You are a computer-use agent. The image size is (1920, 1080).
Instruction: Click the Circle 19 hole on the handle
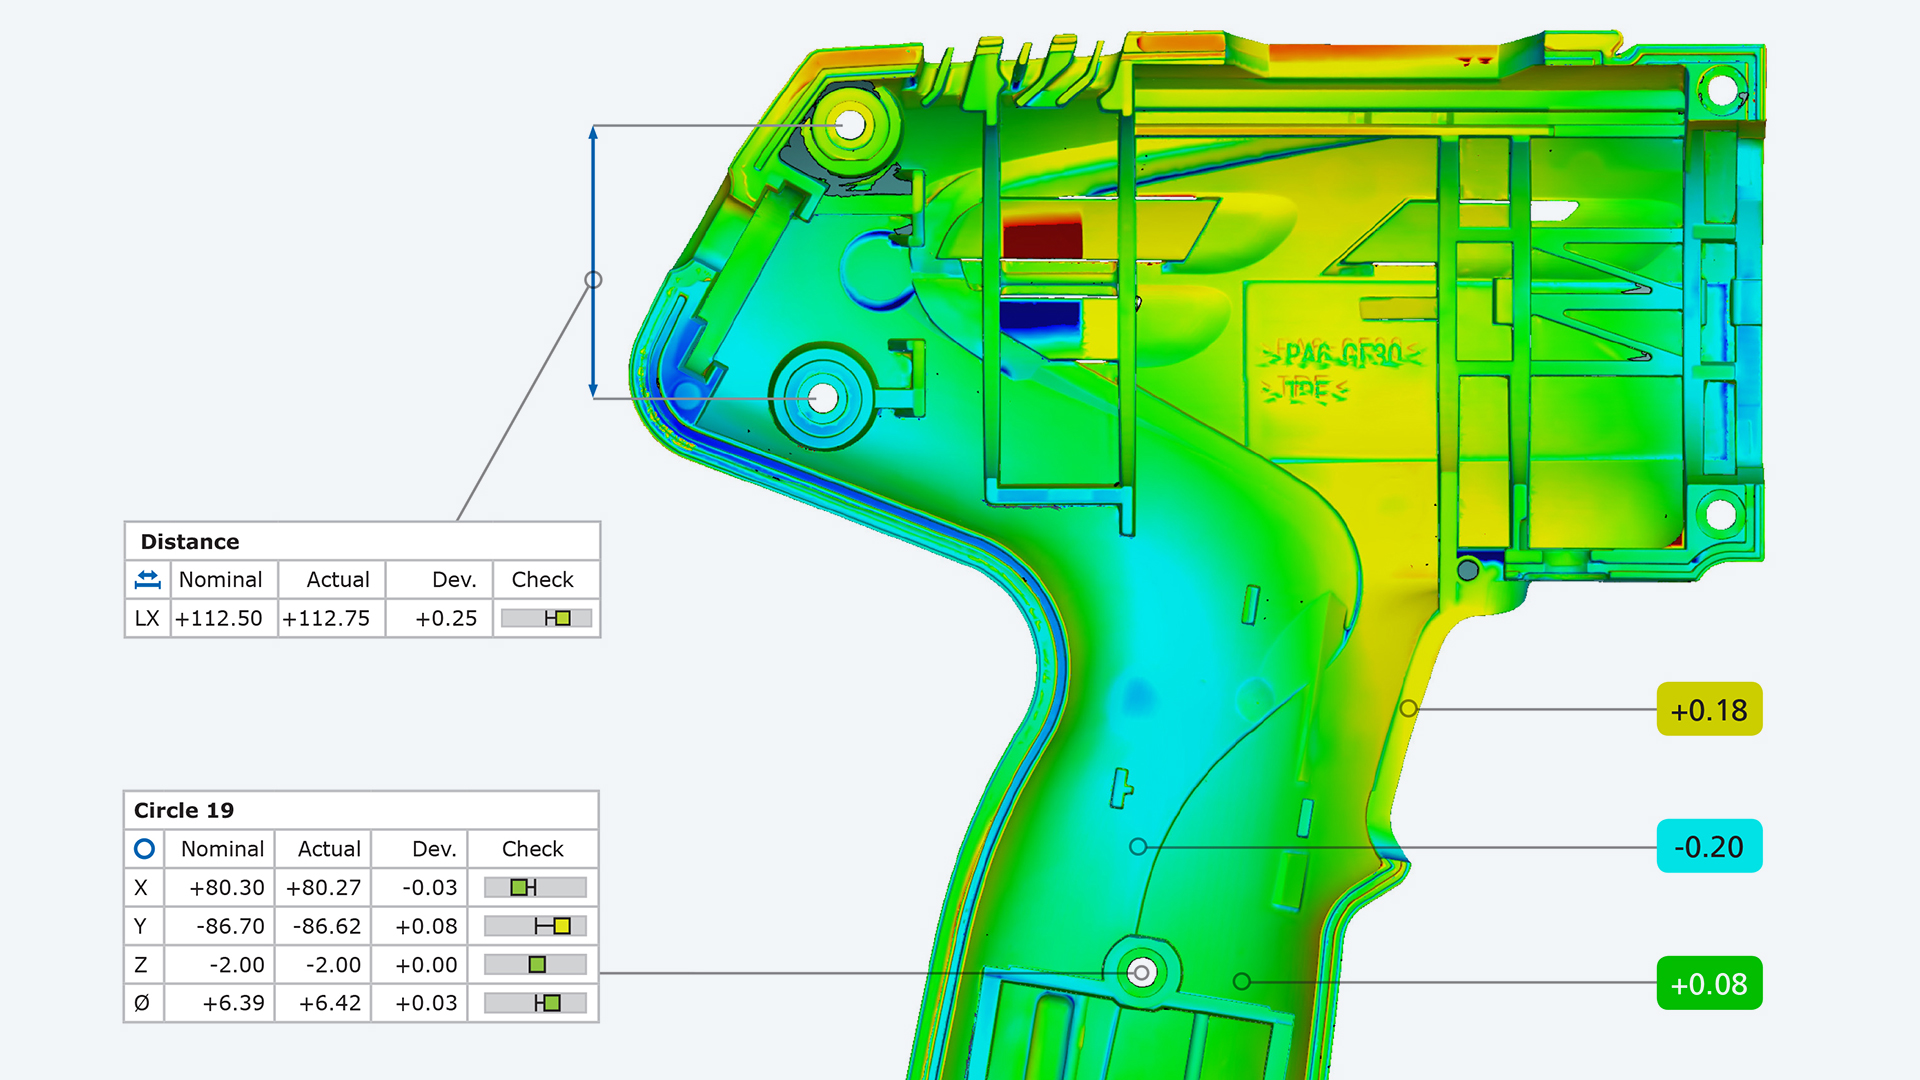1141,972
